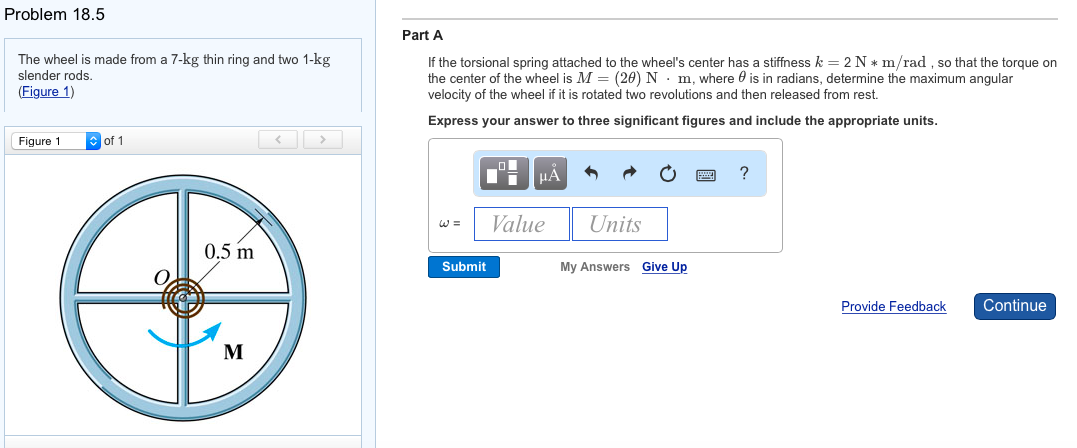Click the M torque label in figure
The image size is (1077, 448).
(x=234, y=352)
